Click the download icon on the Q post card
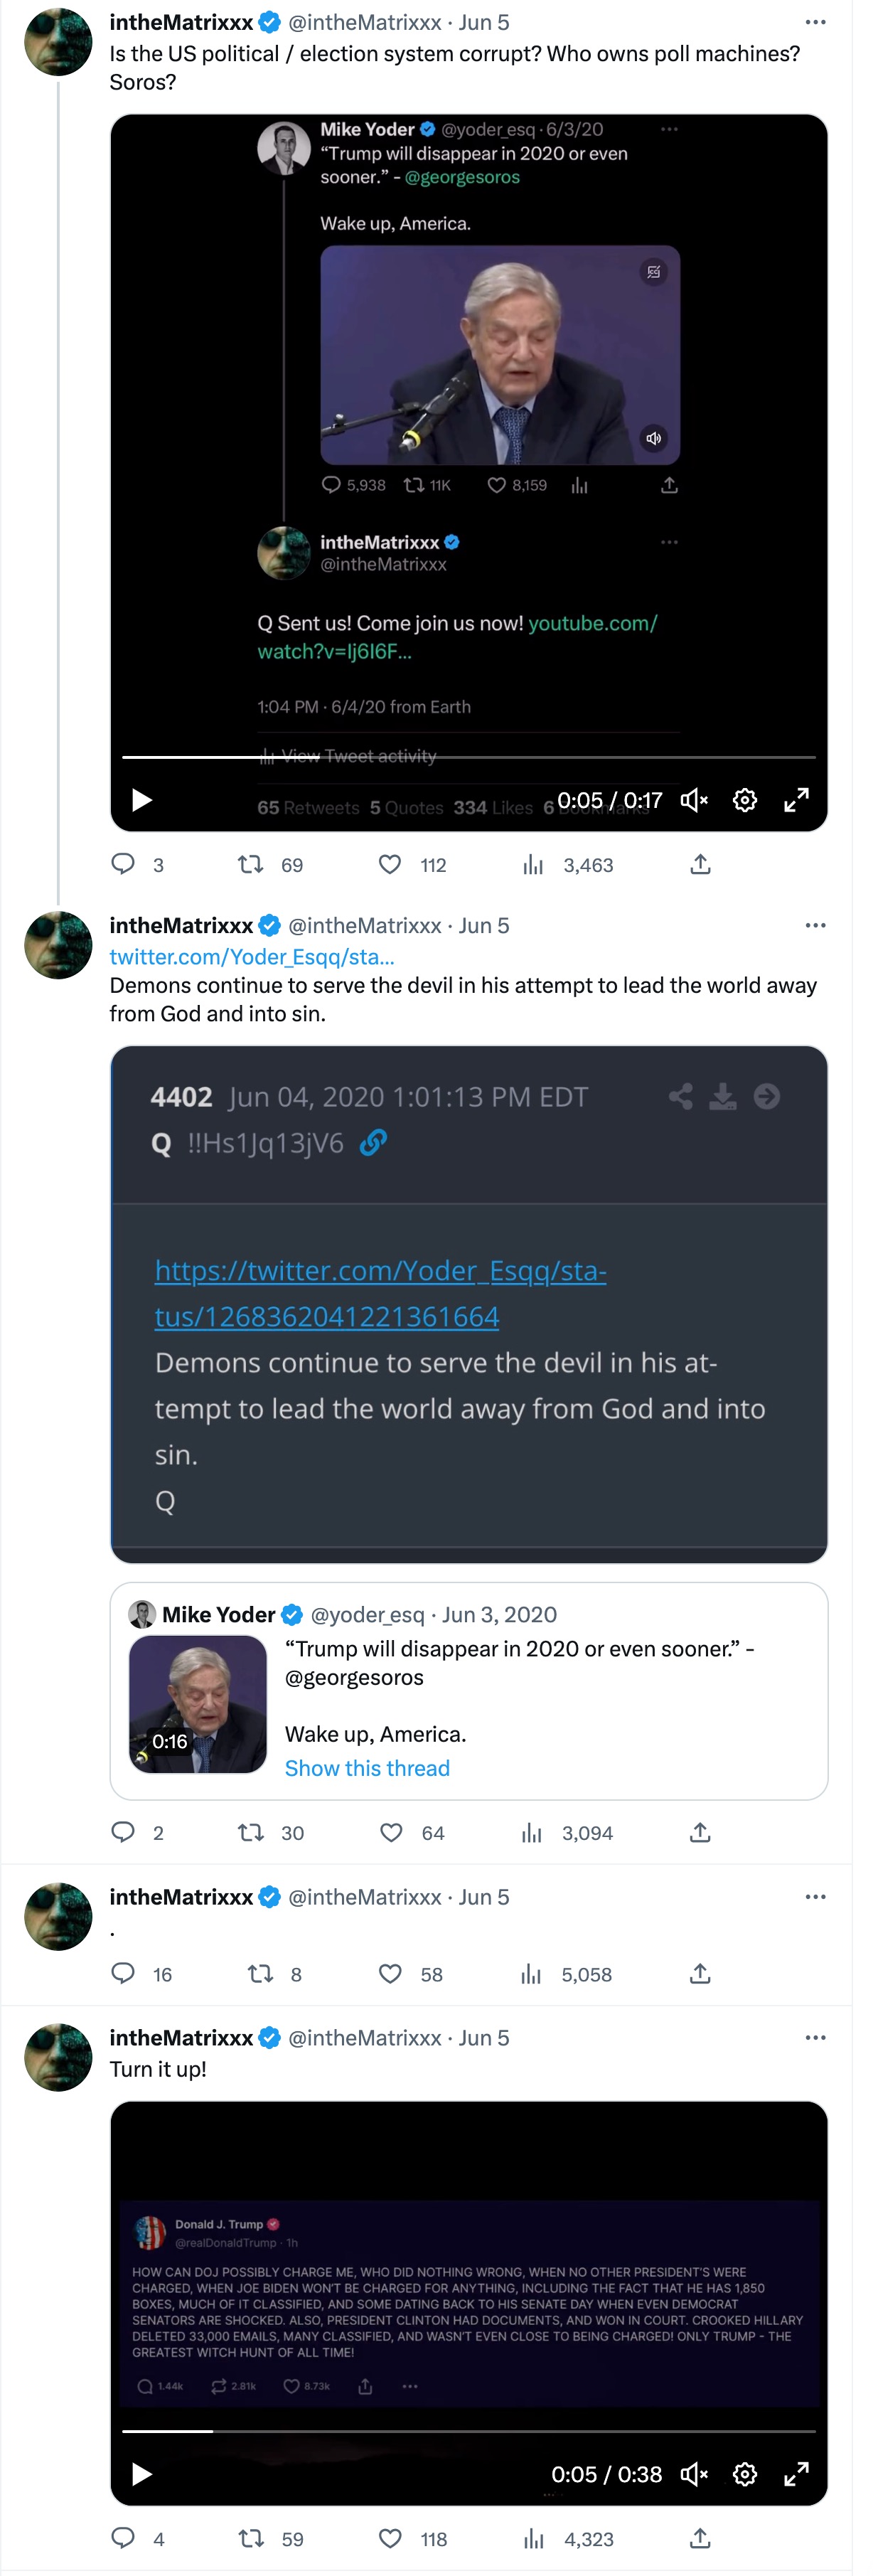Screen dimensions: 873x2576 tap(723, 1096)
